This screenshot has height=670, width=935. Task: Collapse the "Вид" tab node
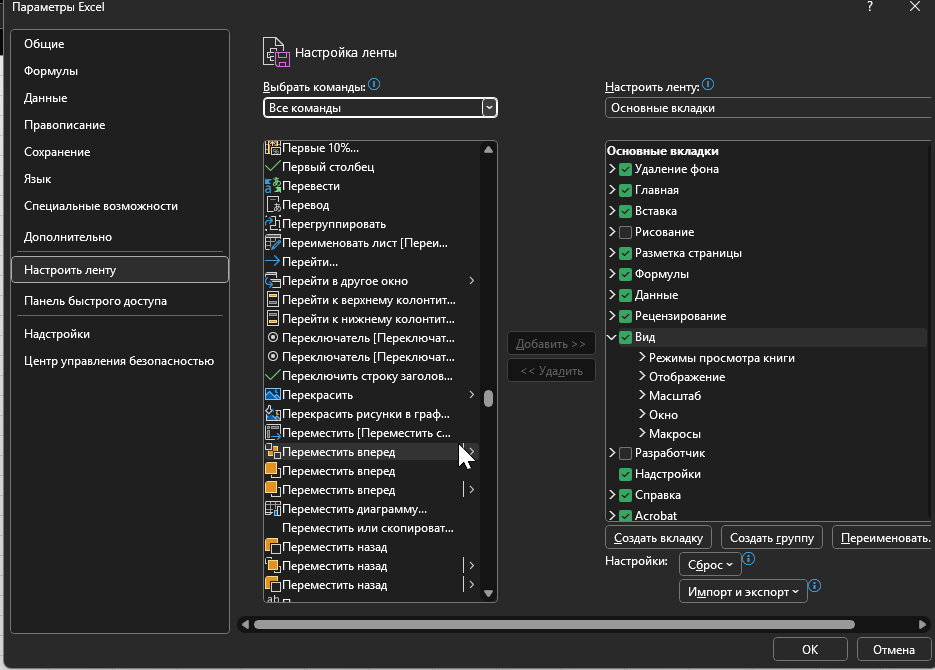point(612,337)
